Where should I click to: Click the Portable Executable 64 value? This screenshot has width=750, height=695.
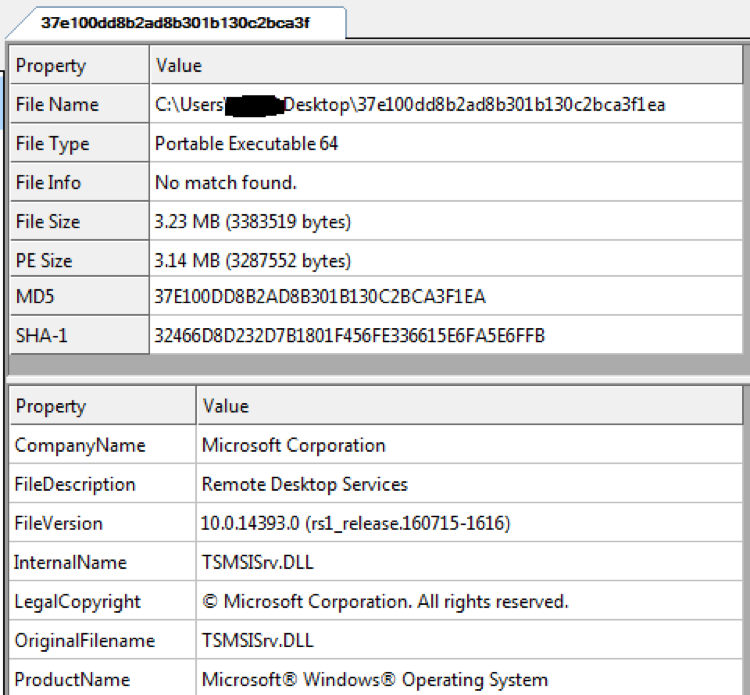click(246, 143)
